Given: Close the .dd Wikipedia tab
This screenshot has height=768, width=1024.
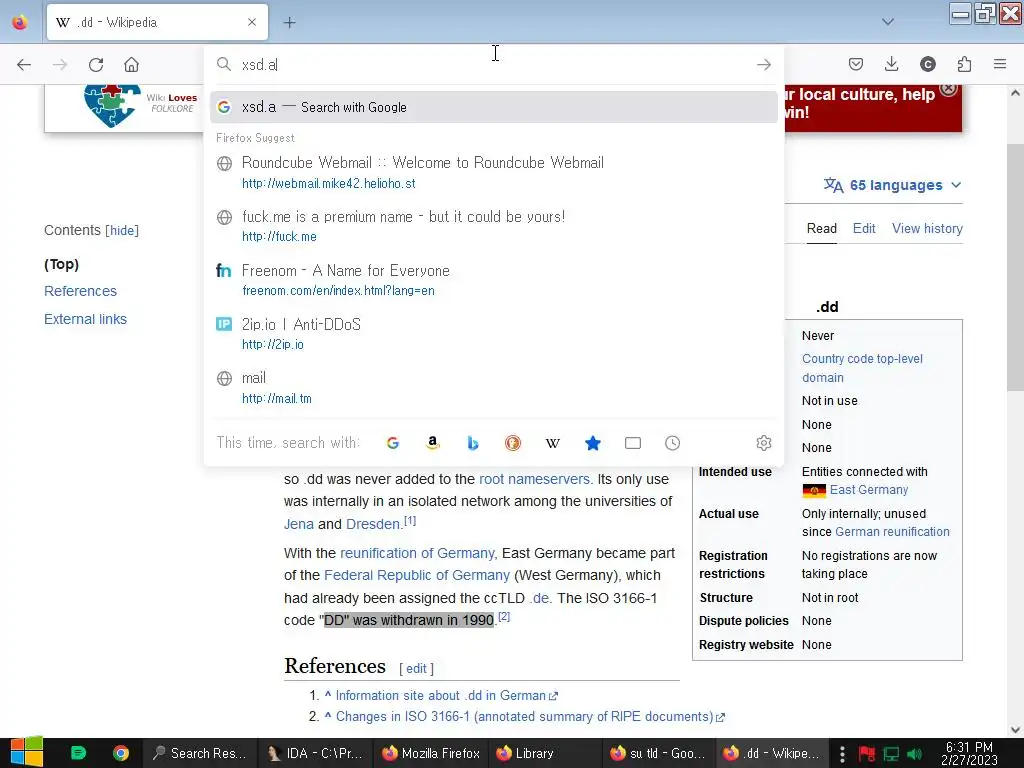Looking at the screenshot, I should 252,22.
